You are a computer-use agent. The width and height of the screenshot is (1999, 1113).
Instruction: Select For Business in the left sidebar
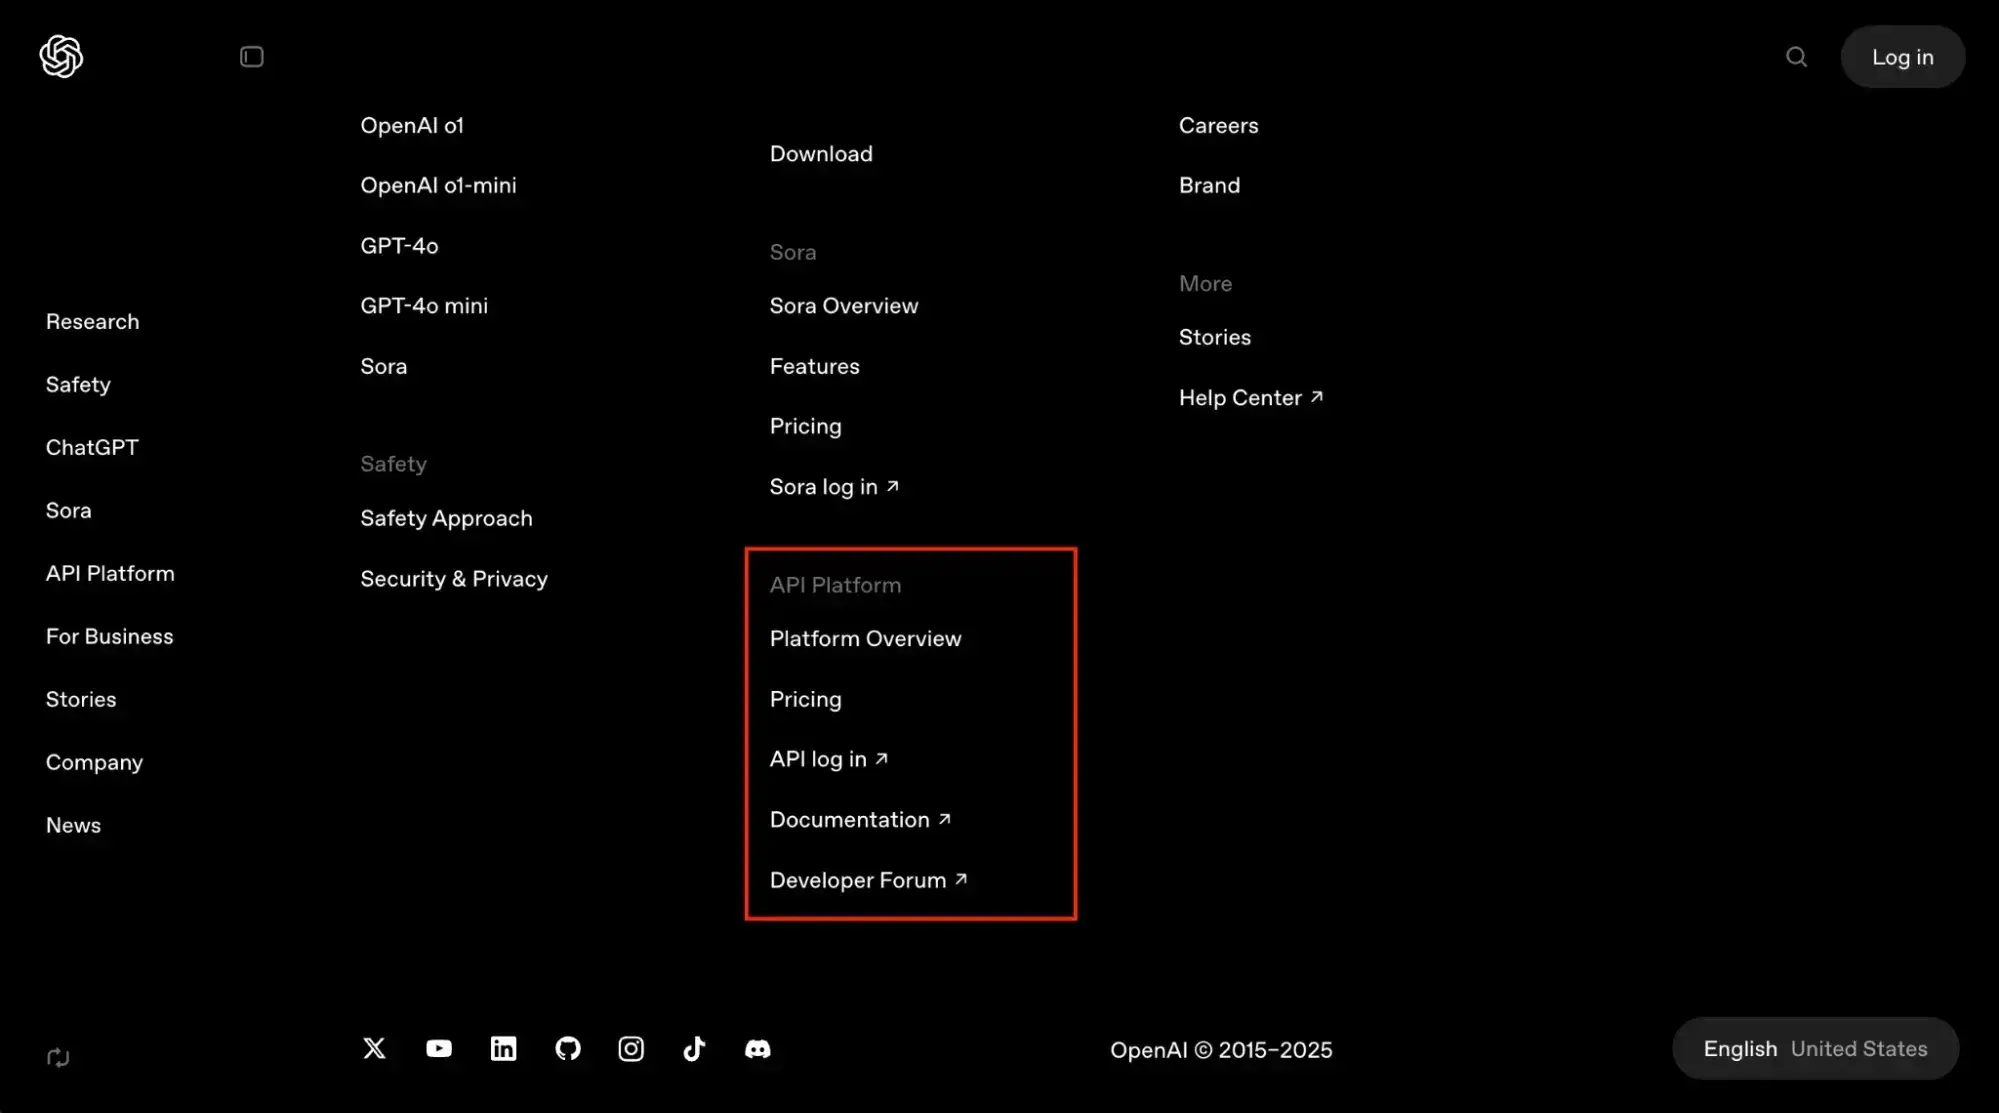[109, 637]
